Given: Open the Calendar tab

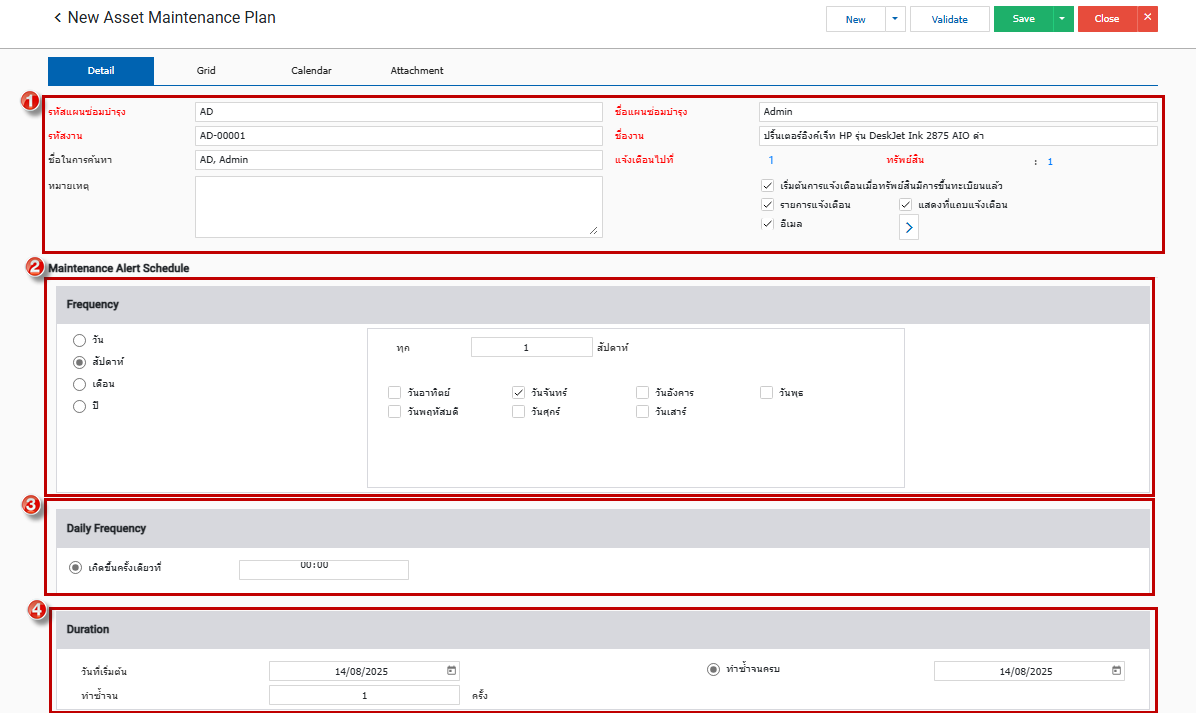Looking at the screenshot, I should coord(311,71).
